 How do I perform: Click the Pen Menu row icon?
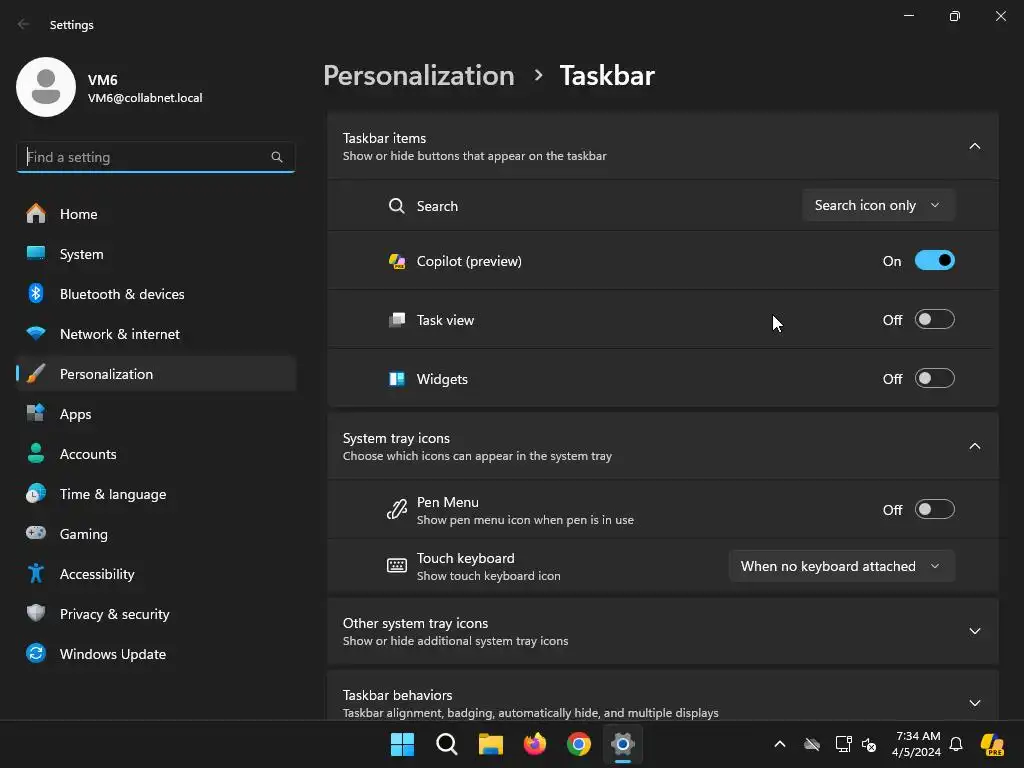[396, 509]
